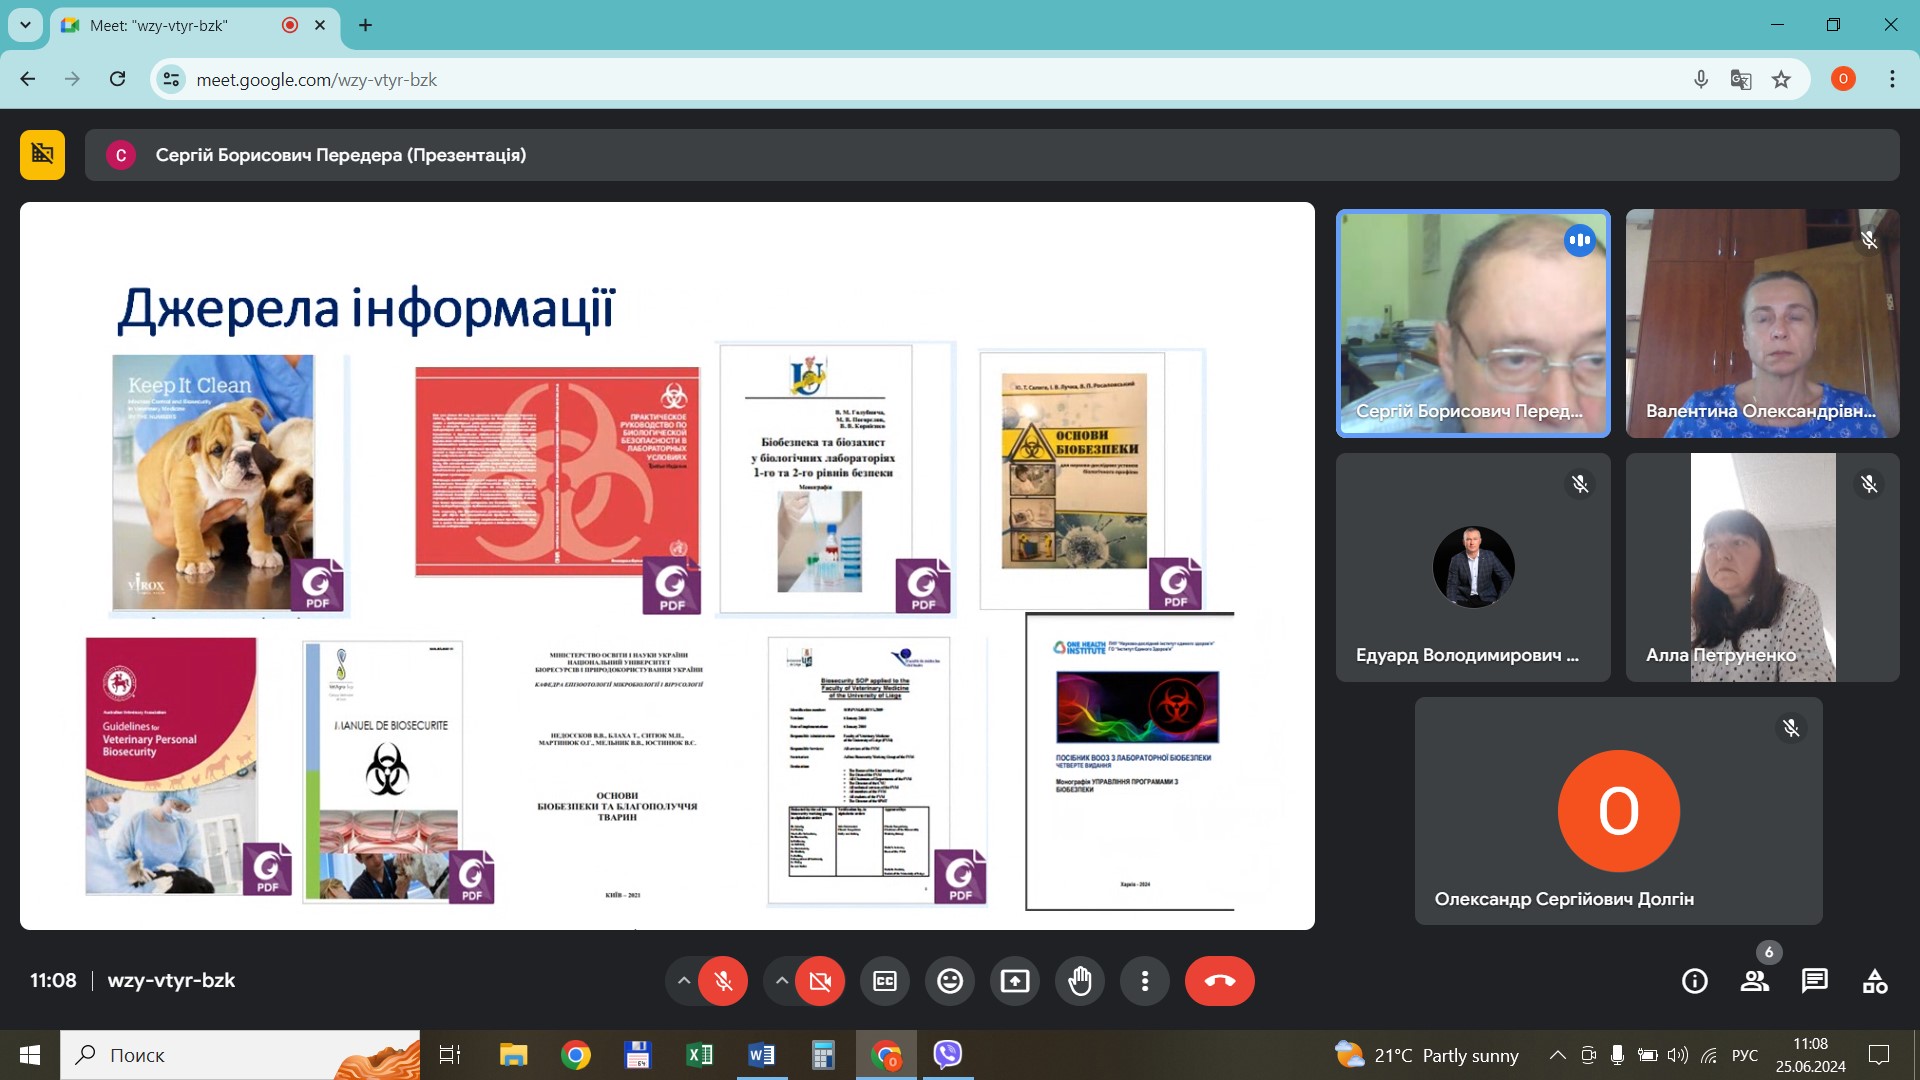Open Word from the taskbar

(x=761, y=1055)
